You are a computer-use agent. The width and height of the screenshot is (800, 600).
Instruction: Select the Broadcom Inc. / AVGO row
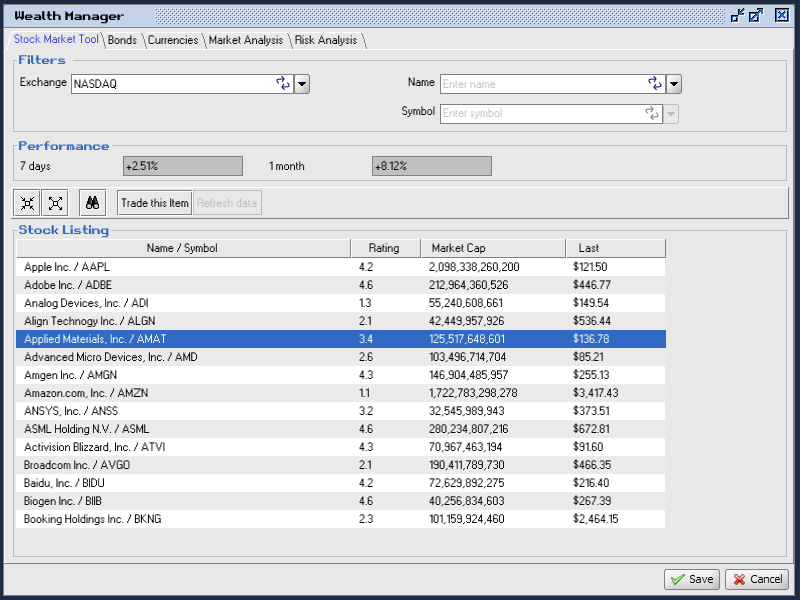pyautogui.click(x=341, y=465)
